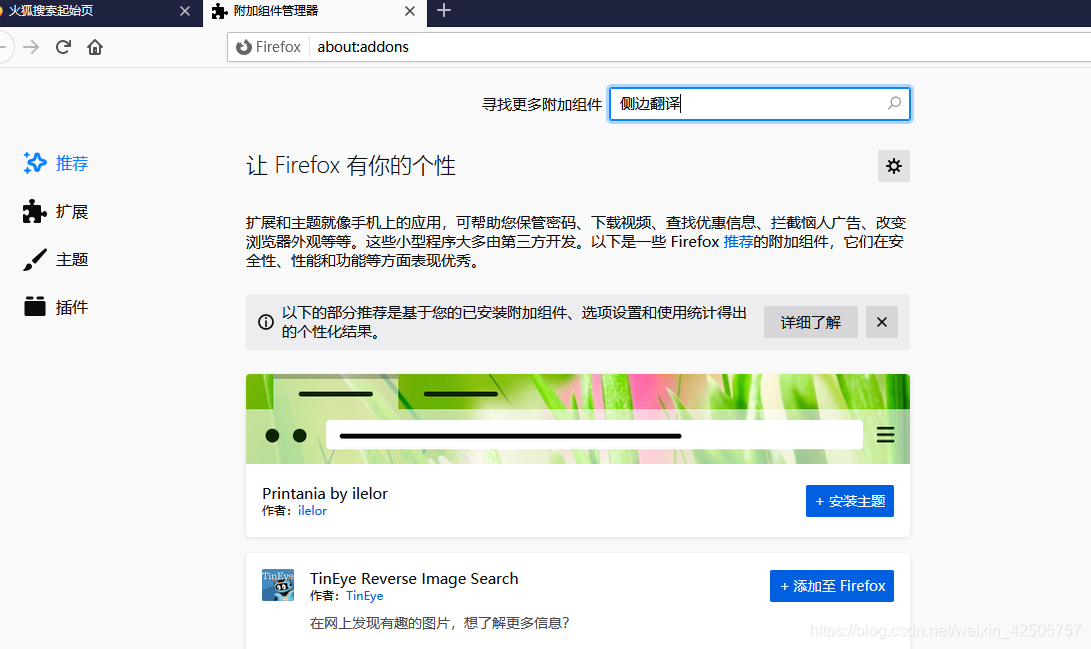Click 添加至 Firefox for TinEye
The height and width of the screenshot is (649, 1091).
(x=831, y=586)
